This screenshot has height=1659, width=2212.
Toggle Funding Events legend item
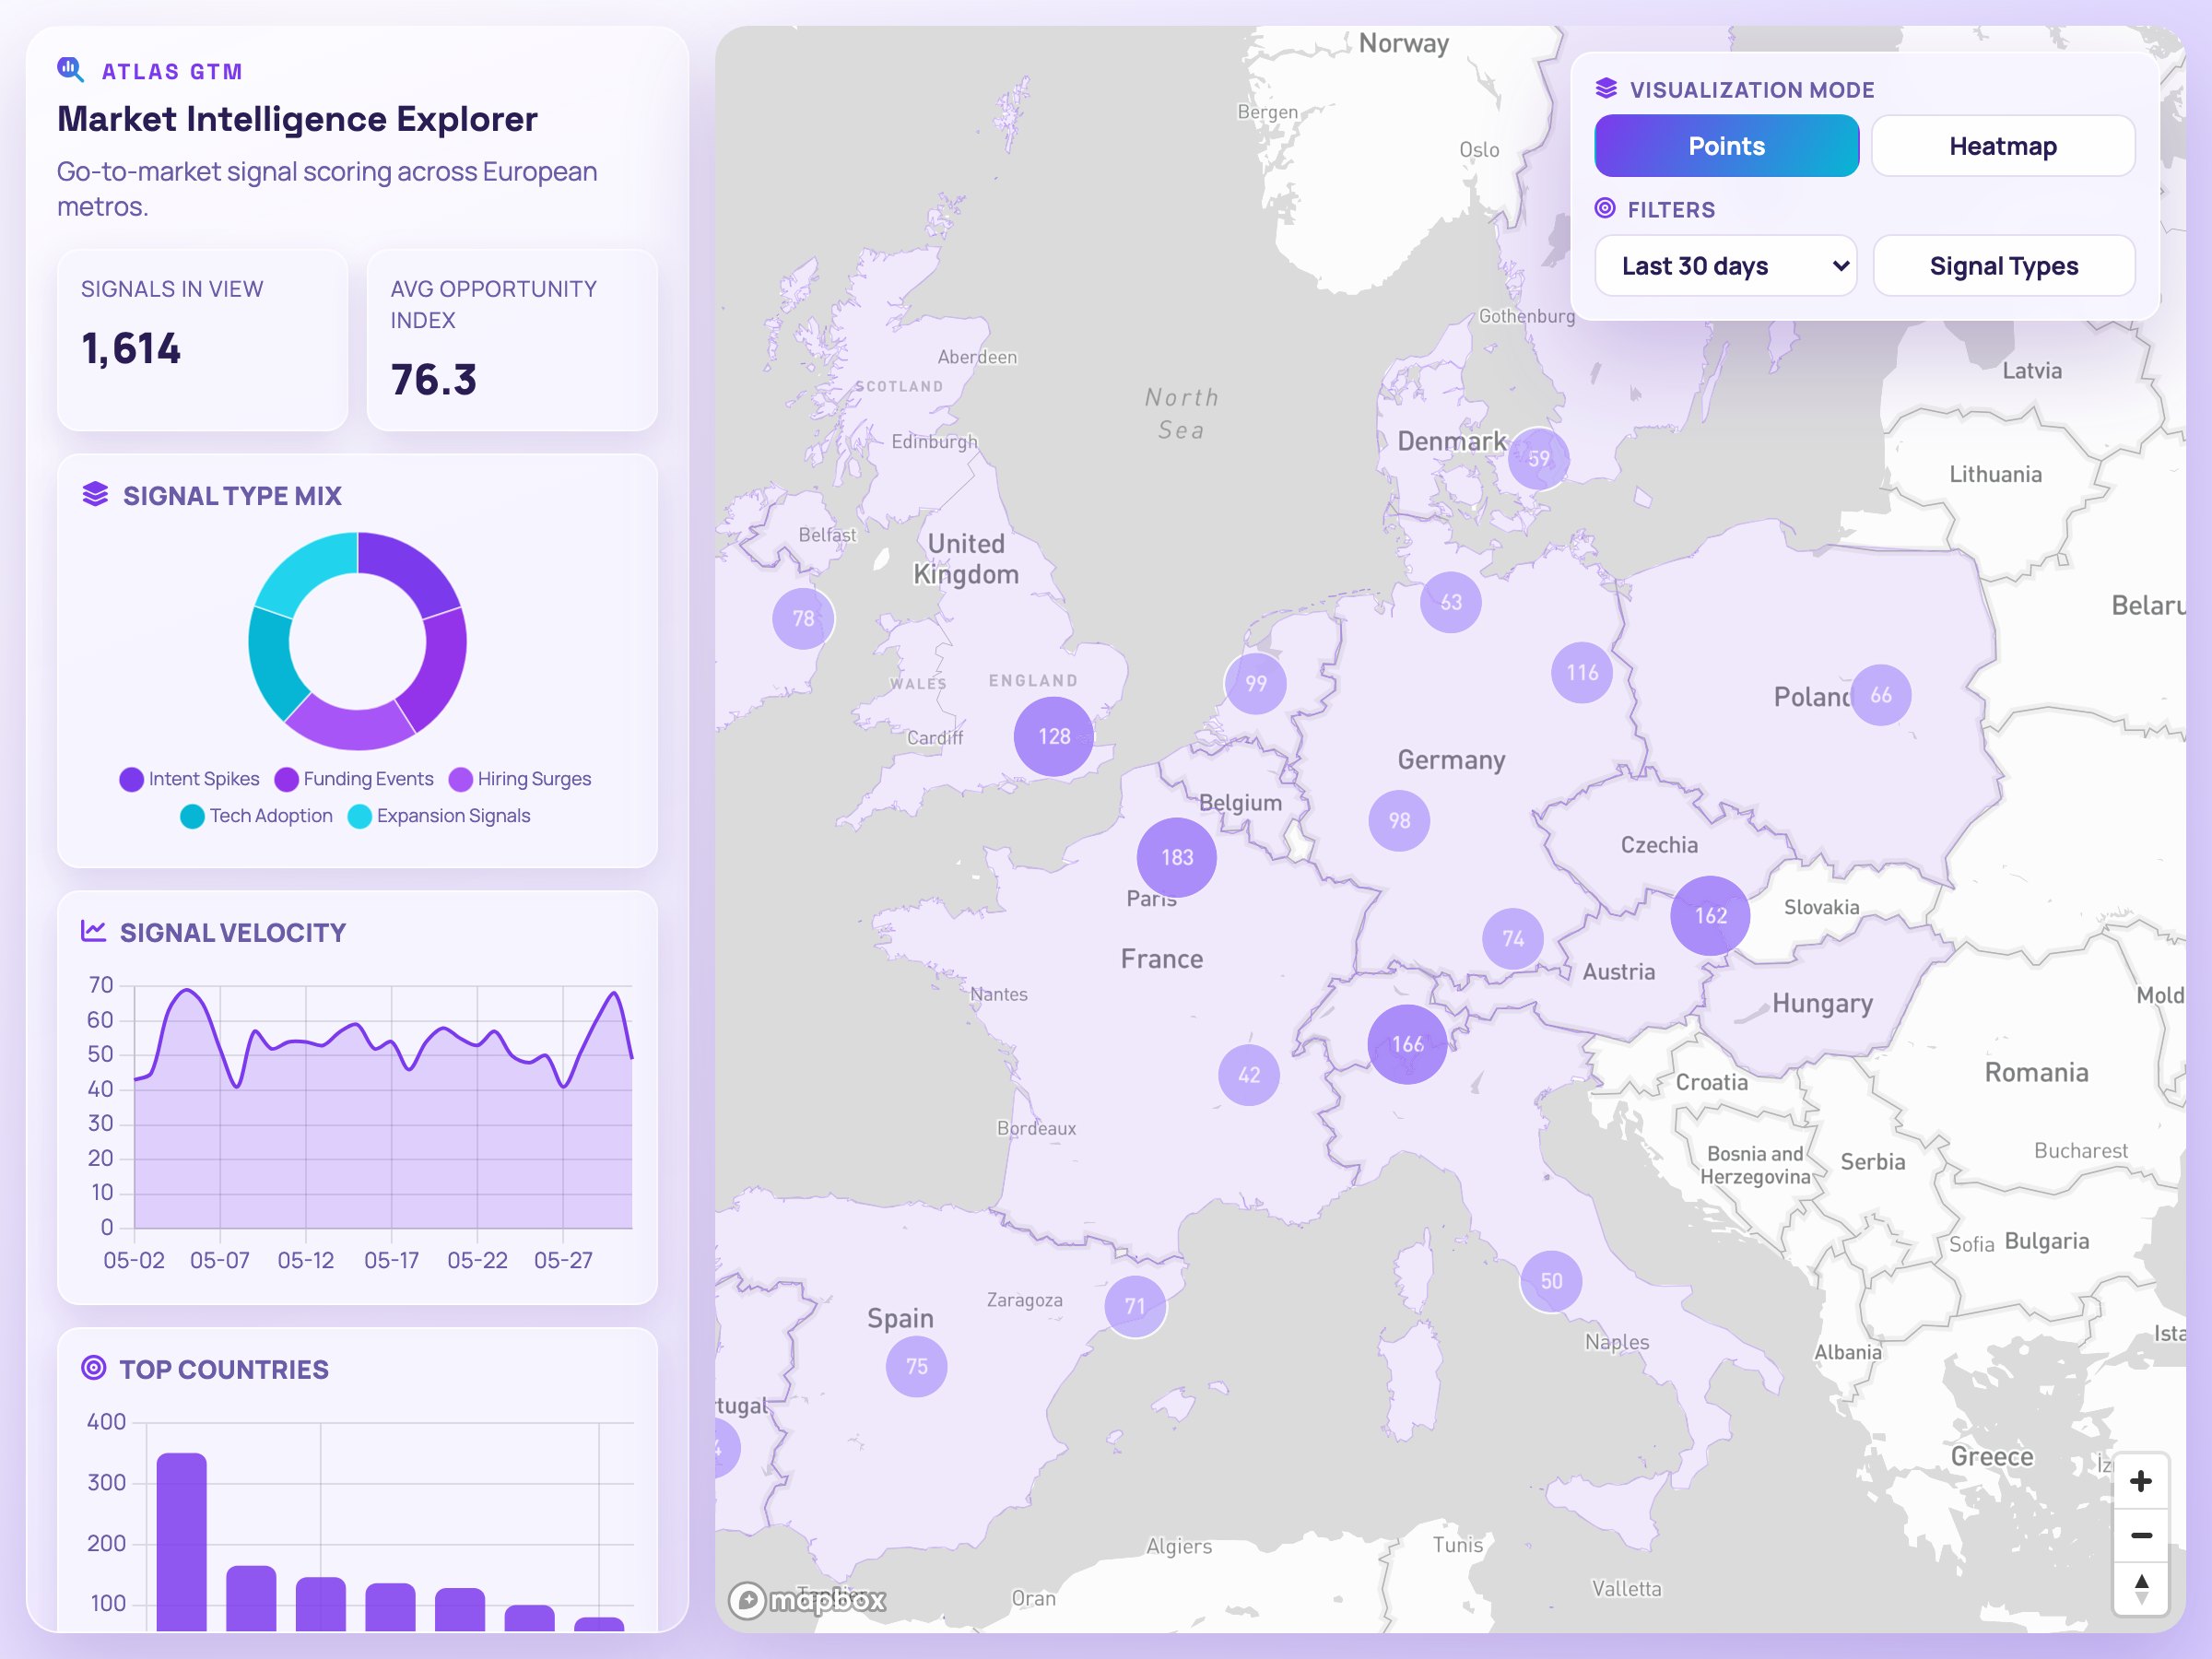pyautogui.click(x=354, y=779)
